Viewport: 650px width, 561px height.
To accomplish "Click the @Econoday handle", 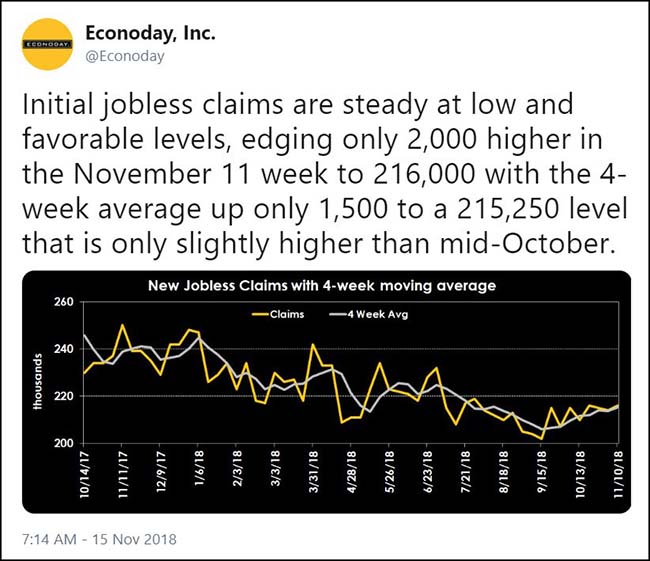I will [x=125, y=57].
